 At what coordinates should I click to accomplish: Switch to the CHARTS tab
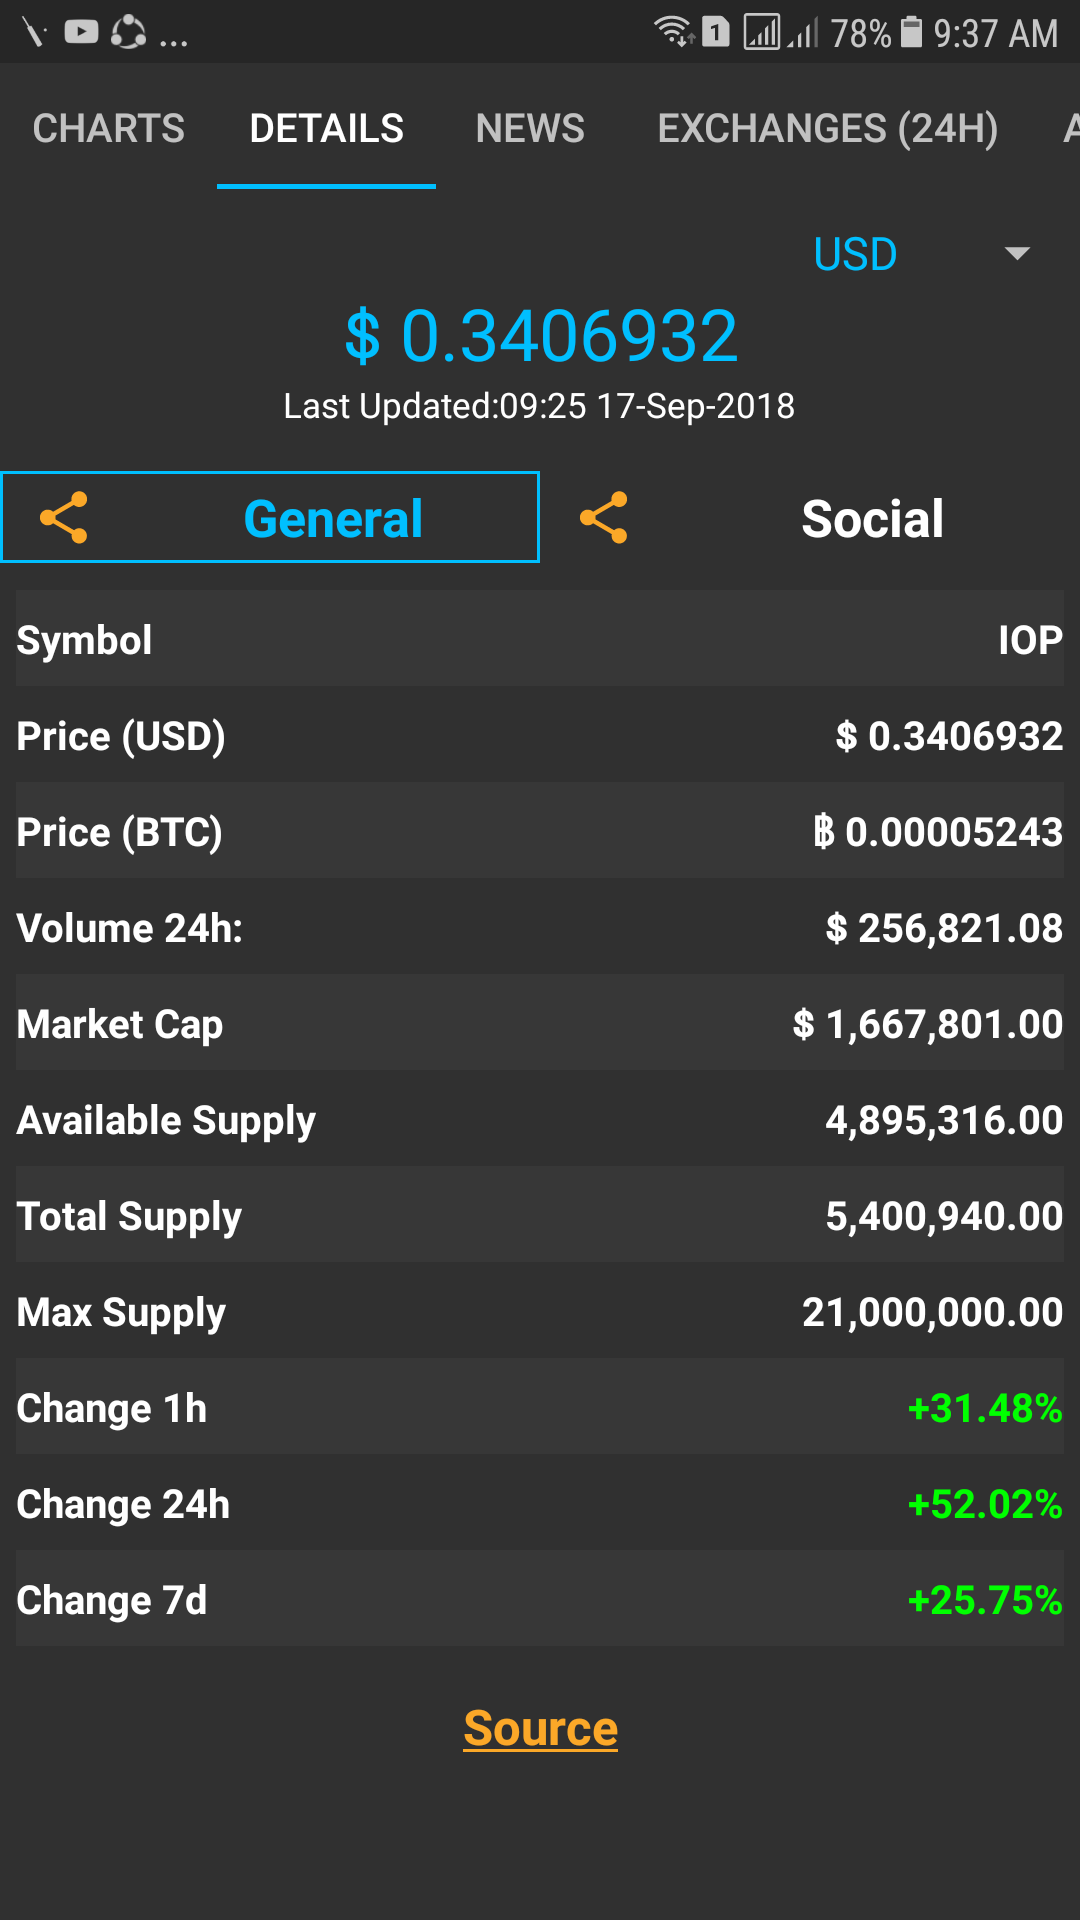click(109, 129)
